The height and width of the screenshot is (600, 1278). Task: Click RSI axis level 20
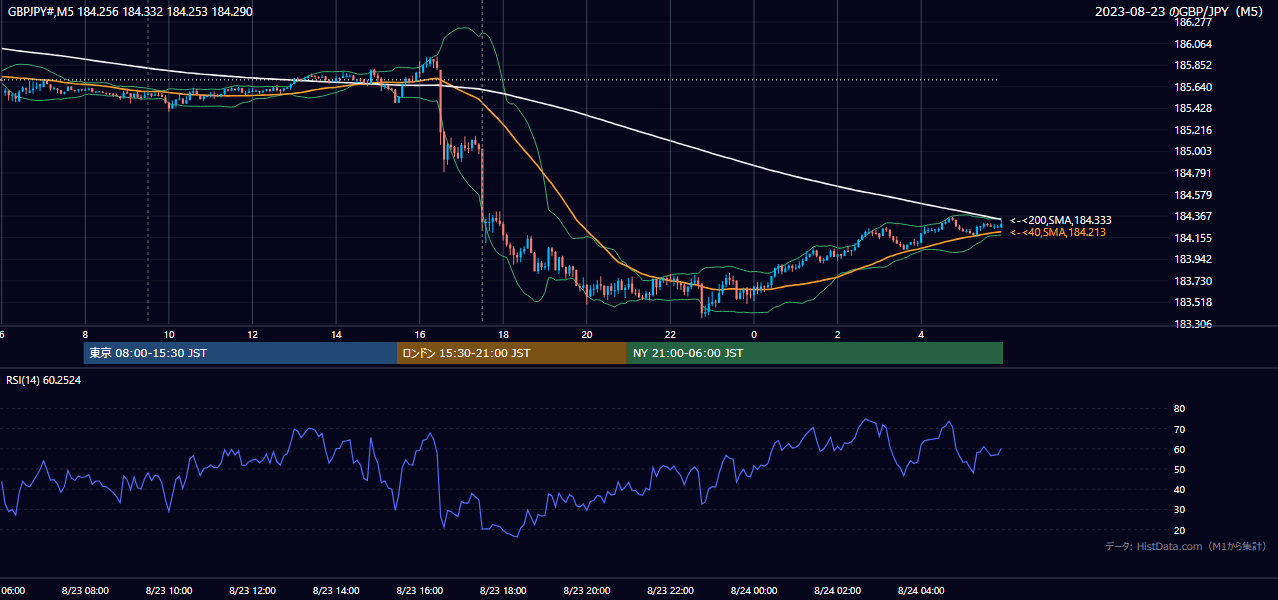pos(1179,530)
